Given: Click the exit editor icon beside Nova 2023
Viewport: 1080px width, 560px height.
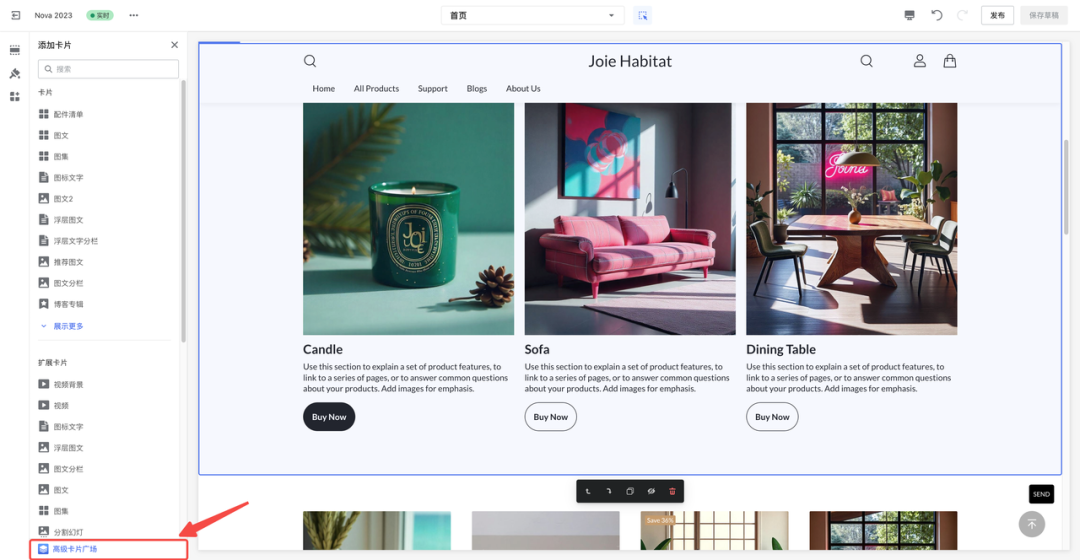Looking at the screenshot, I should click(x=15, y=15).
